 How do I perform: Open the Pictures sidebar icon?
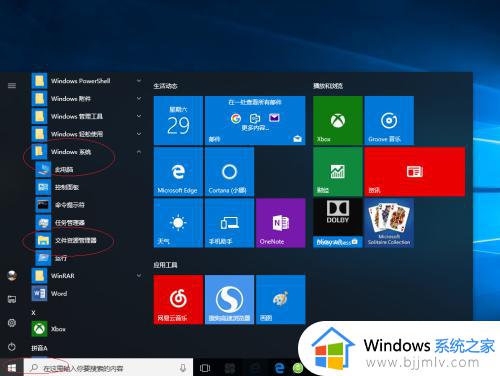pyautogui.click(x=12, y=299)
